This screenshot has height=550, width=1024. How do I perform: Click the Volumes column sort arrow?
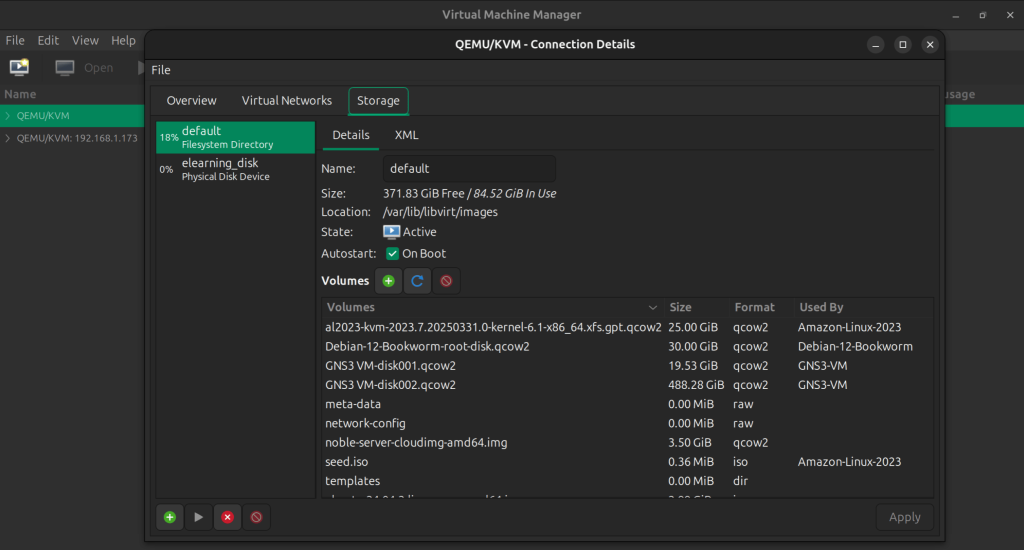(x=652, y=308)
